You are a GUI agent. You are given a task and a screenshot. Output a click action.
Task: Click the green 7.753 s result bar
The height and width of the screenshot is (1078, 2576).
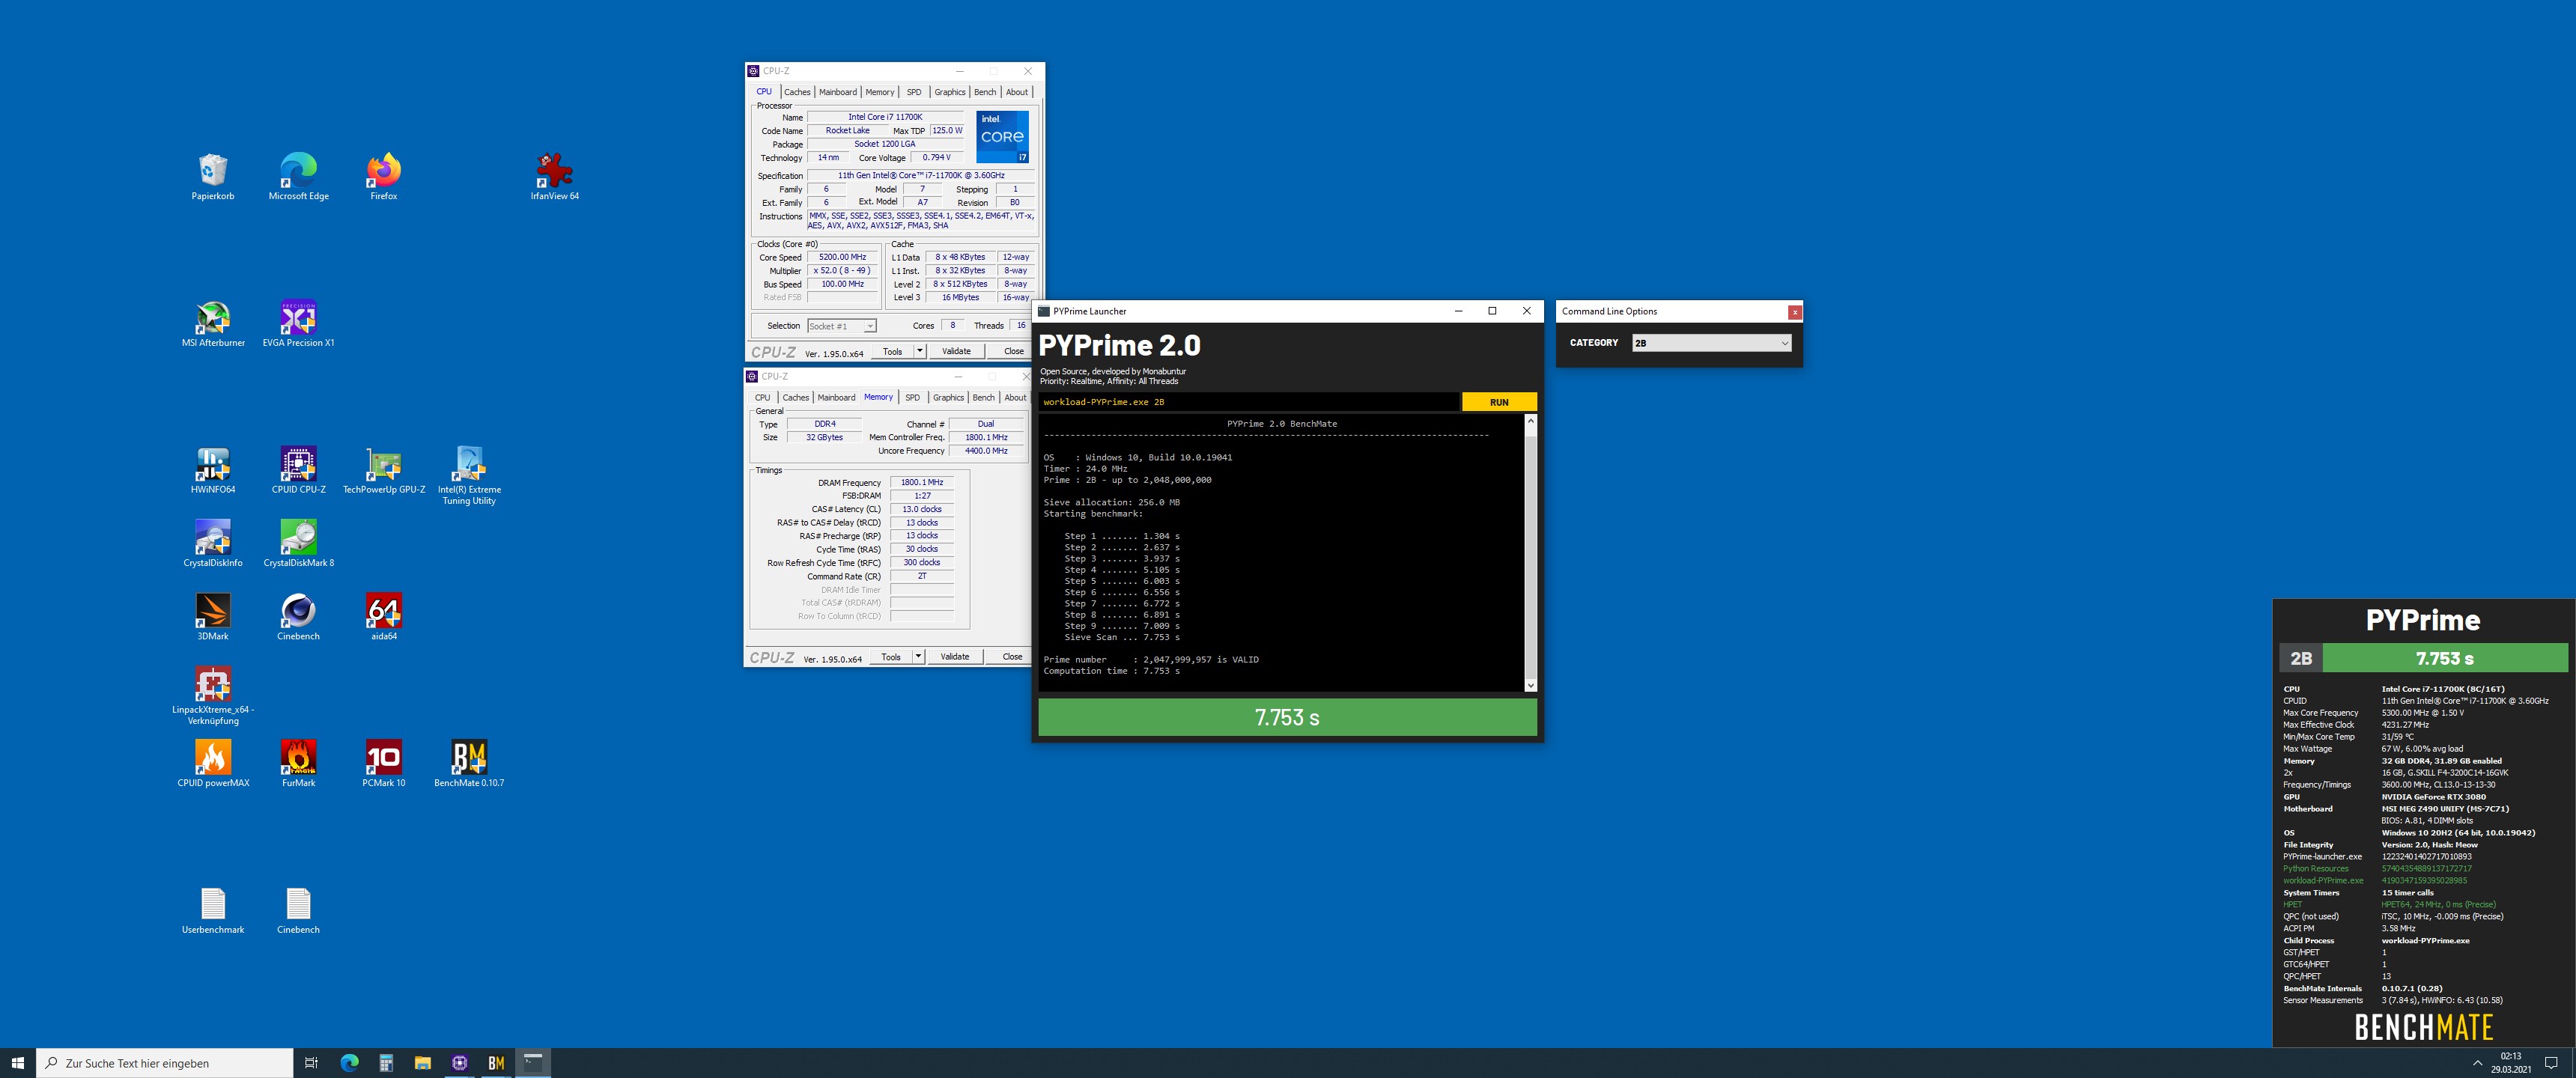click(x=1287, y=717)
